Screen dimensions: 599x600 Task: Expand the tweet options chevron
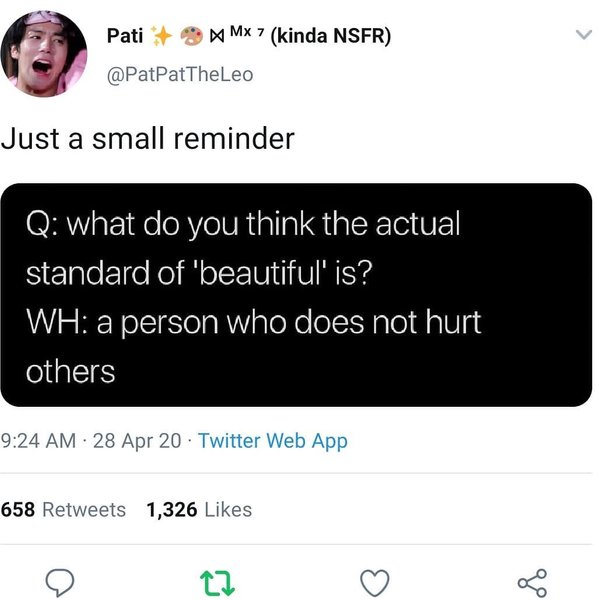coord(583,35)
